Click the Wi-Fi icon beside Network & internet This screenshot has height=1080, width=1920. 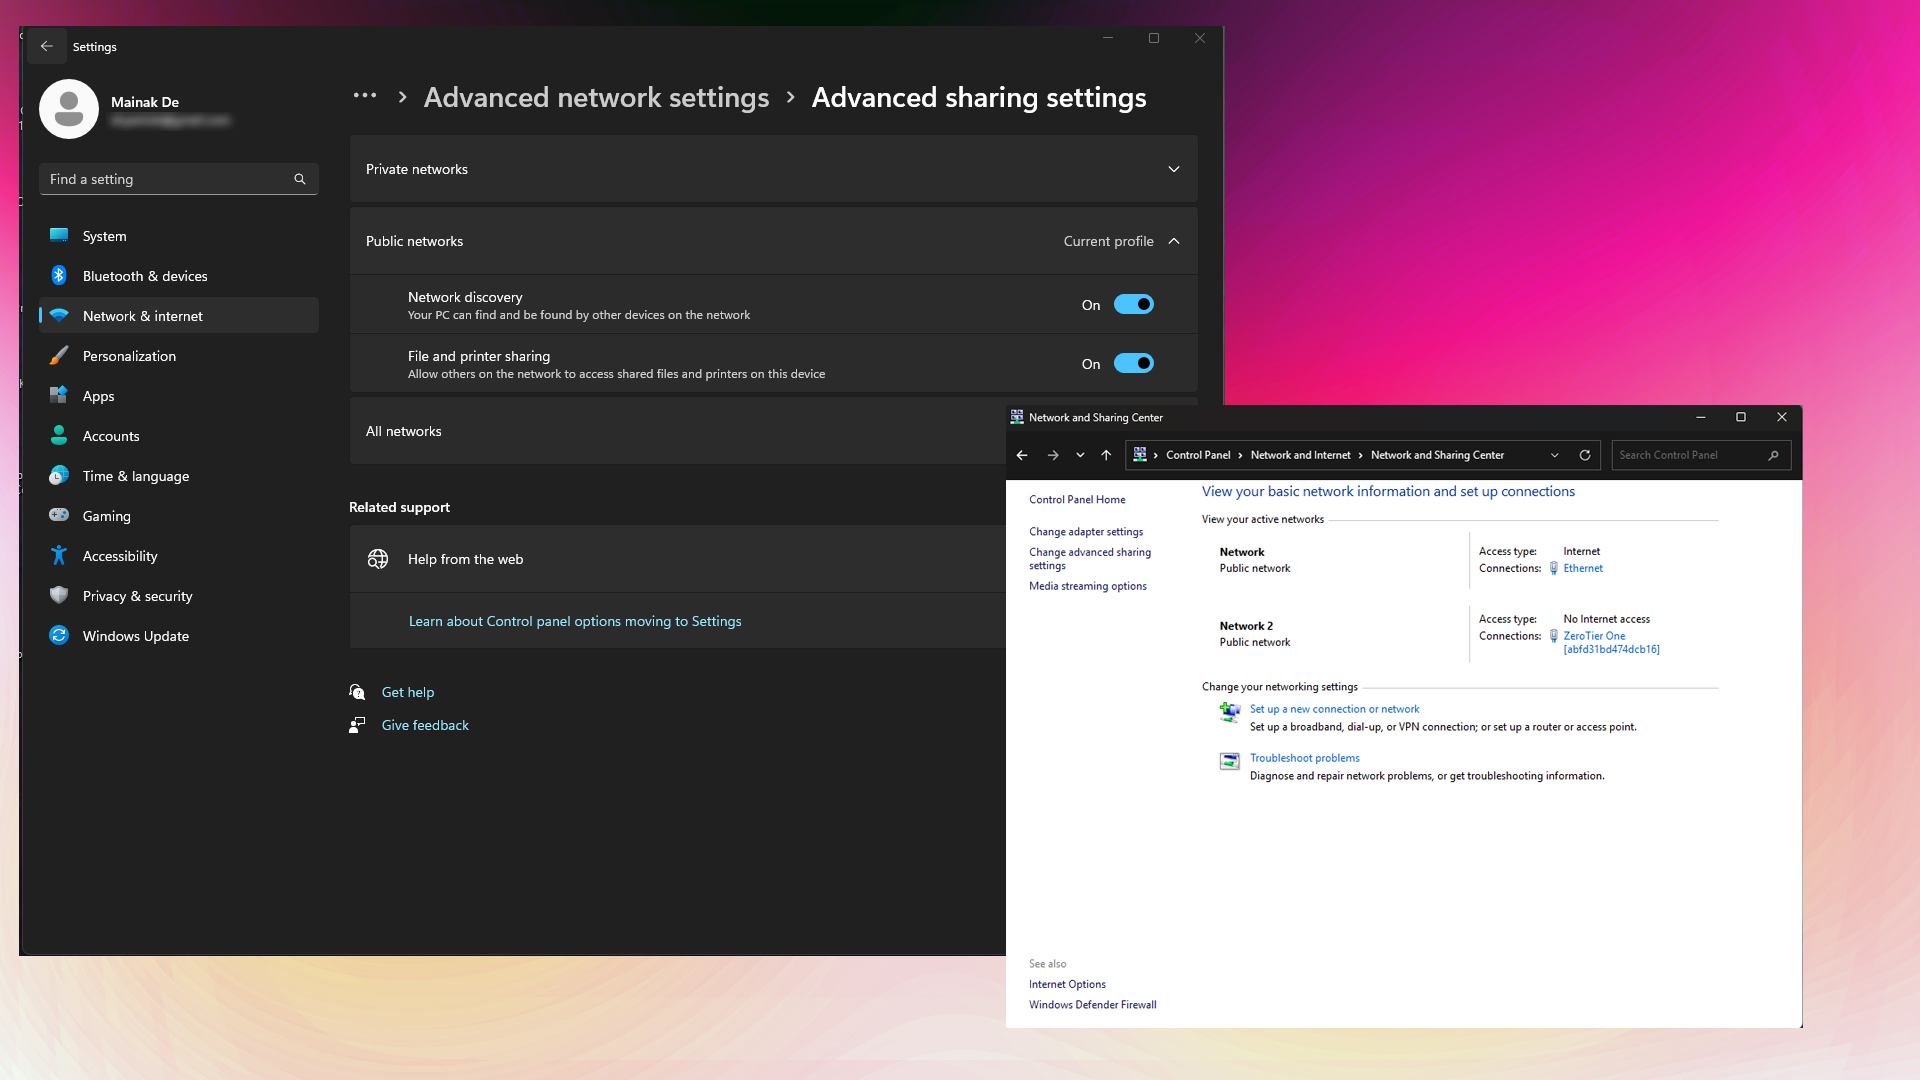tap(59, 316)
